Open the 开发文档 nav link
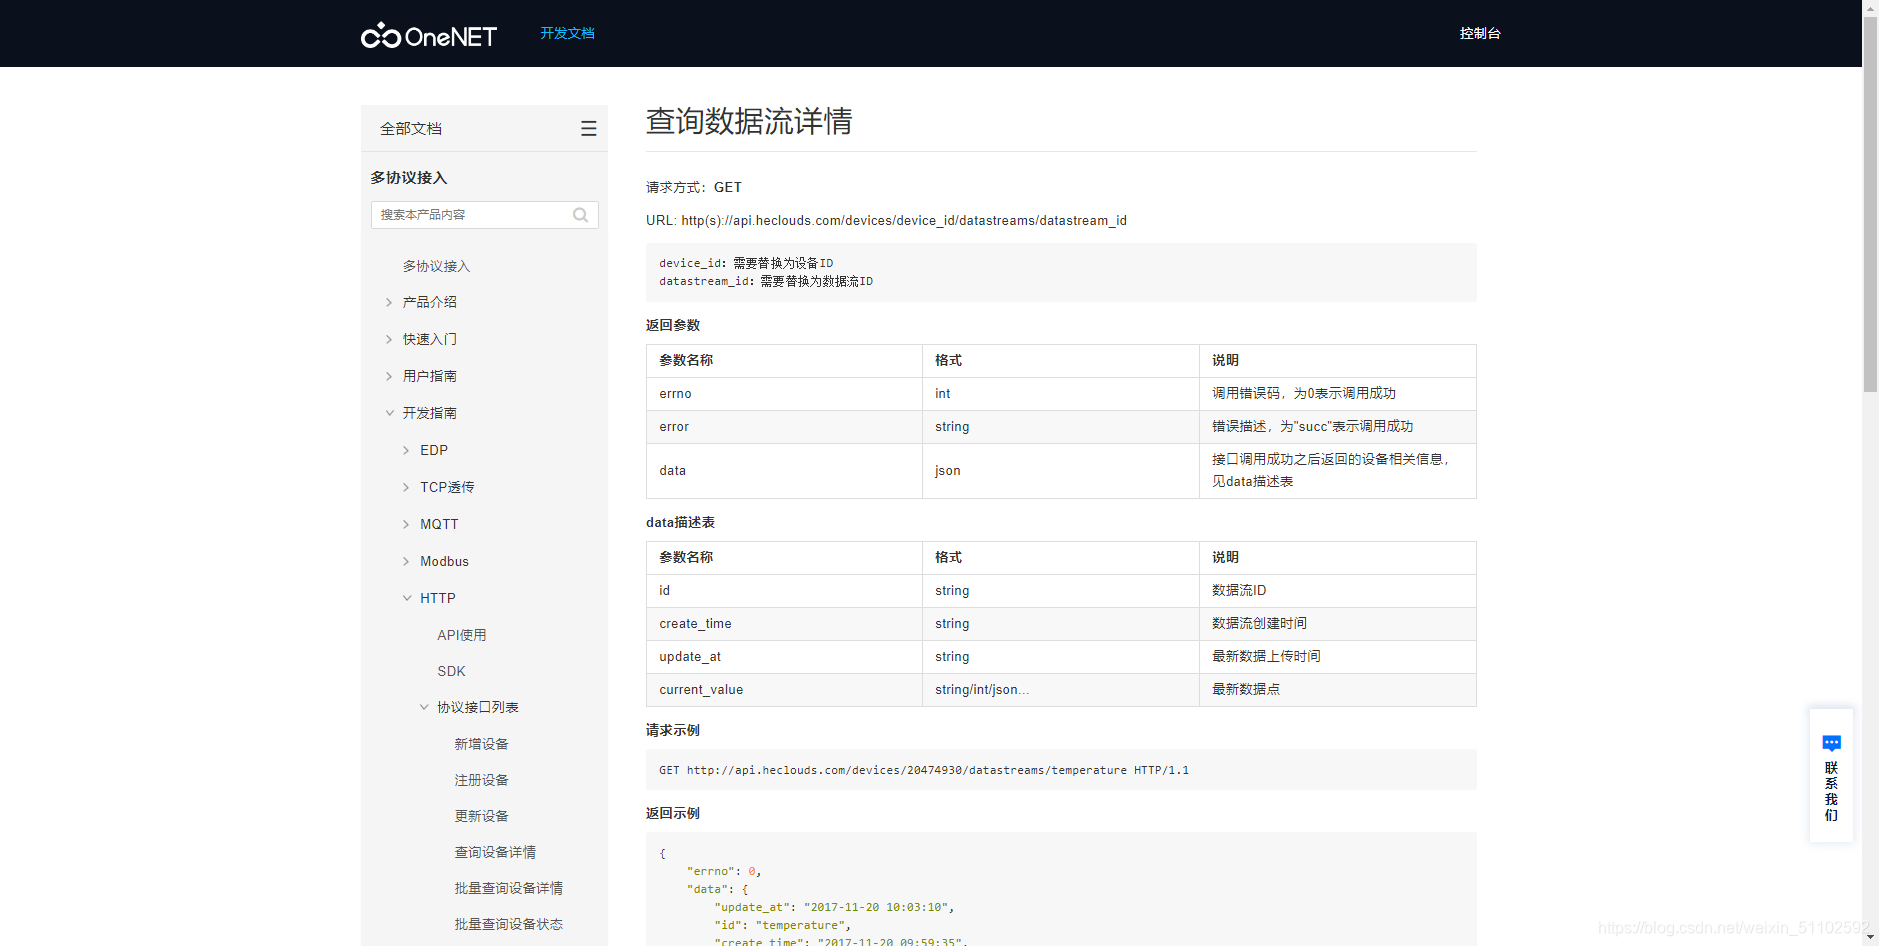This screenshot has height=946, width=1879. (567, 33)
